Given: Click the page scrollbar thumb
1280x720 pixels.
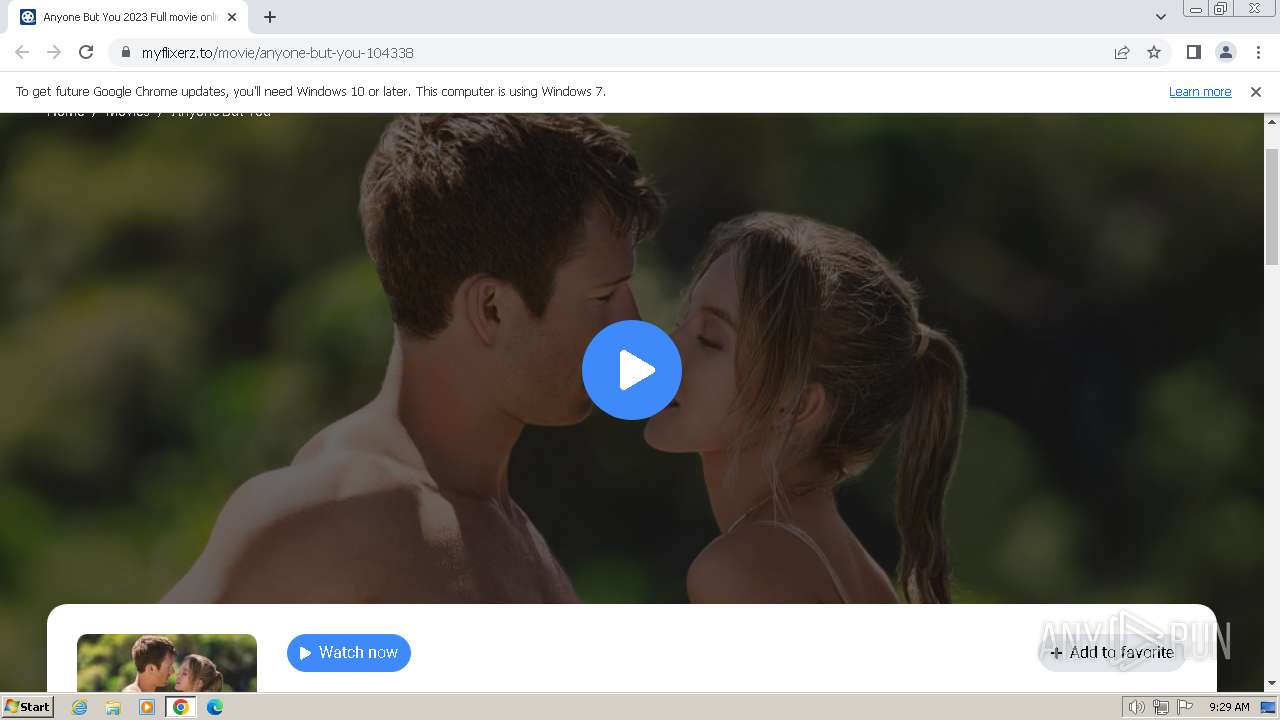Looking at the screenshot, I should click(1272, 206).
